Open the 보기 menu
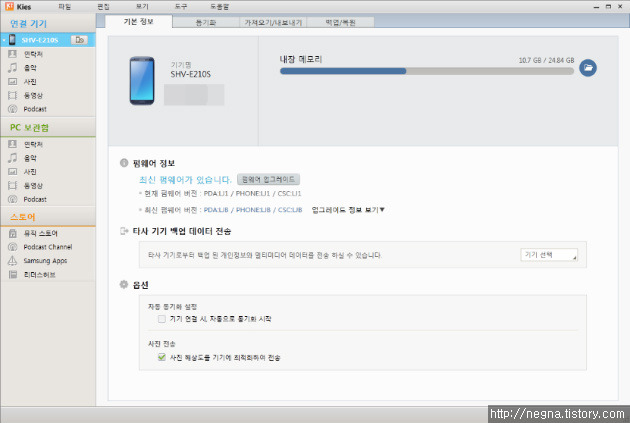The image size is (630, 423). click(x=142, y=7)
